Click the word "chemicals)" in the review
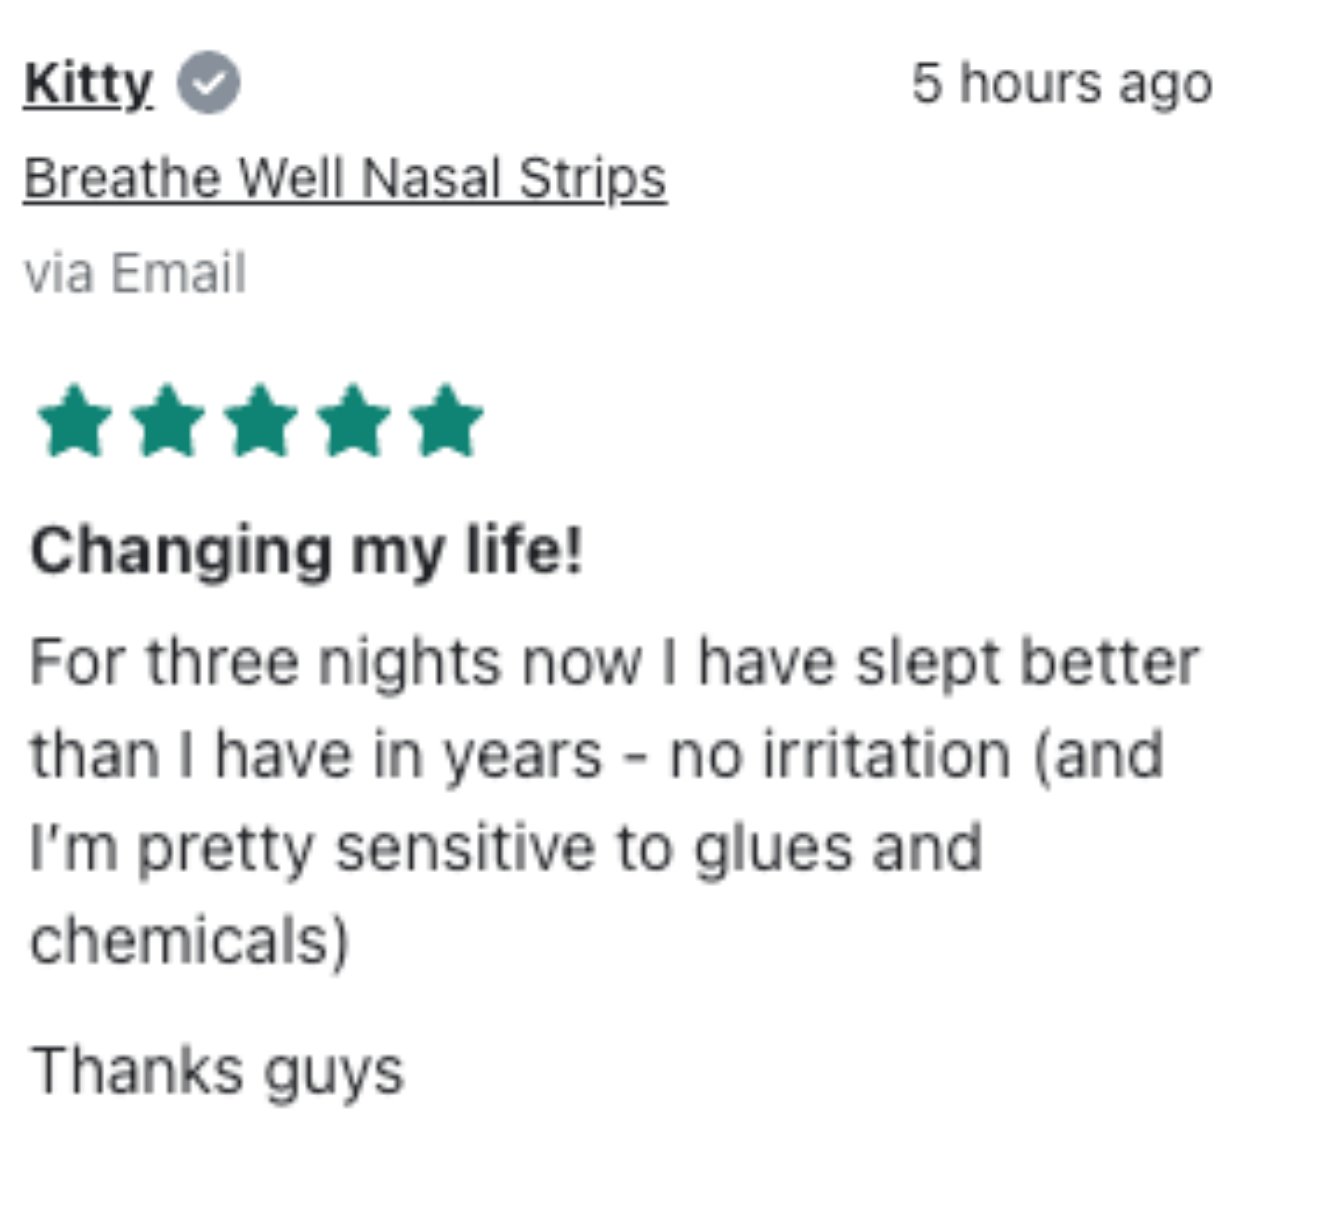 (190, 941)
